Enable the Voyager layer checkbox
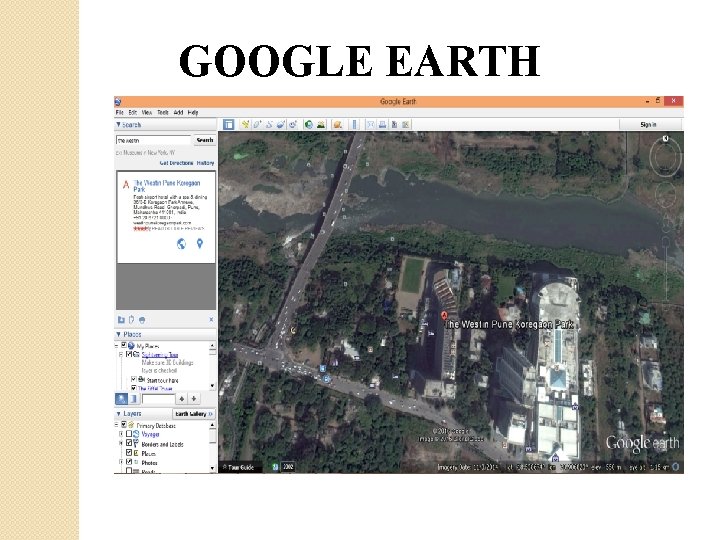The image size is (720, 540). [x=129, y=434]
